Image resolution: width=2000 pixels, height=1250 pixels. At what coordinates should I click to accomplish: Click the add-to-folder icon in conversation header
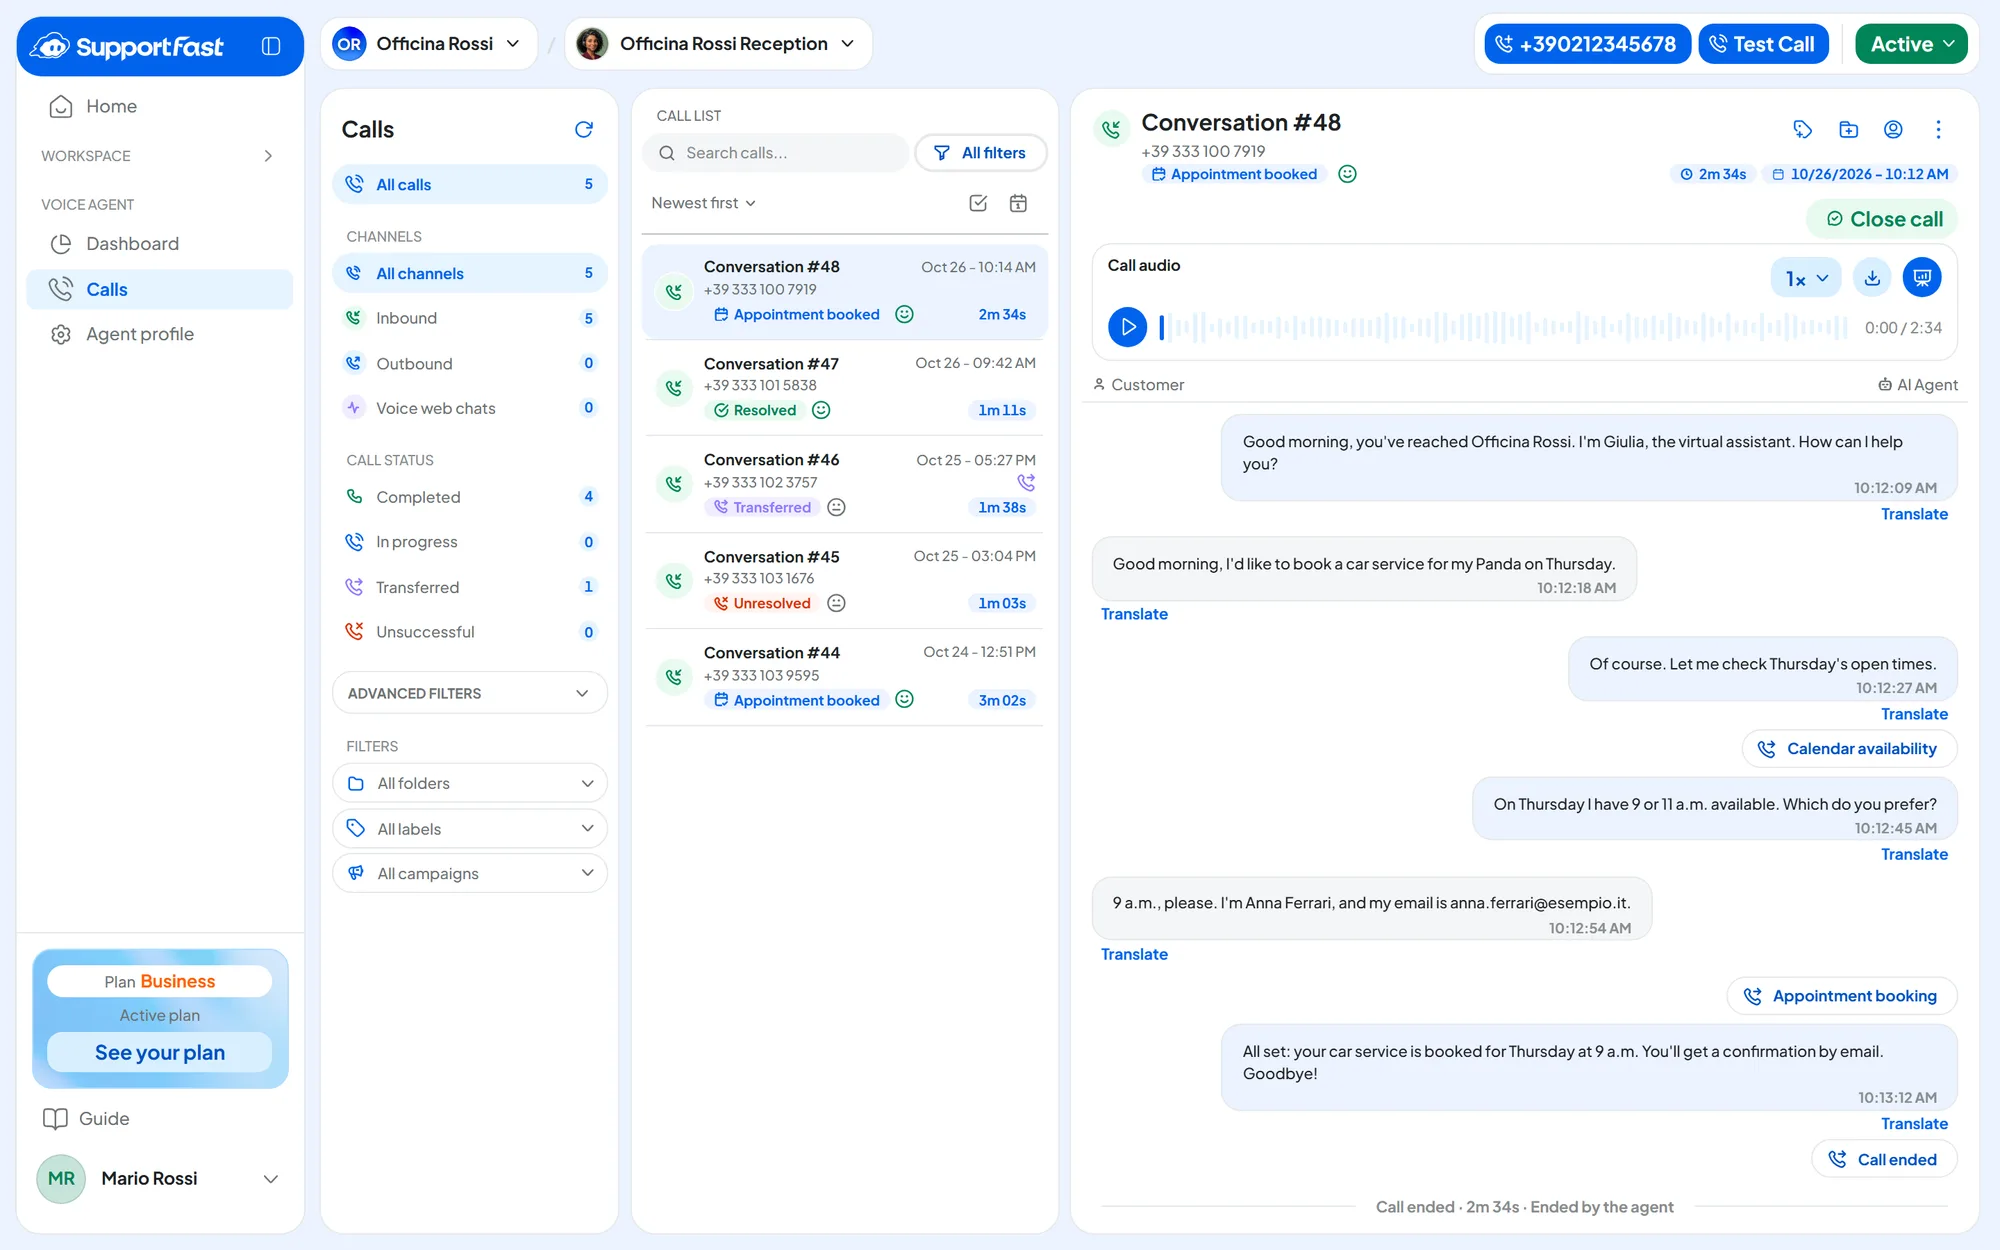[x=1848, y=129]
